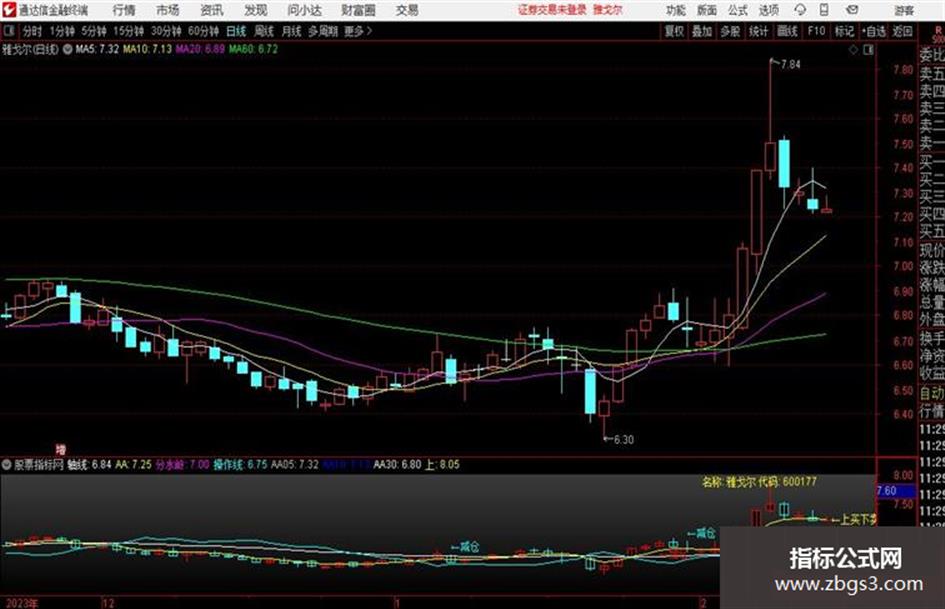Toggle the 叠加 overlay option
945x609 pixels.
tap(702, 31)
